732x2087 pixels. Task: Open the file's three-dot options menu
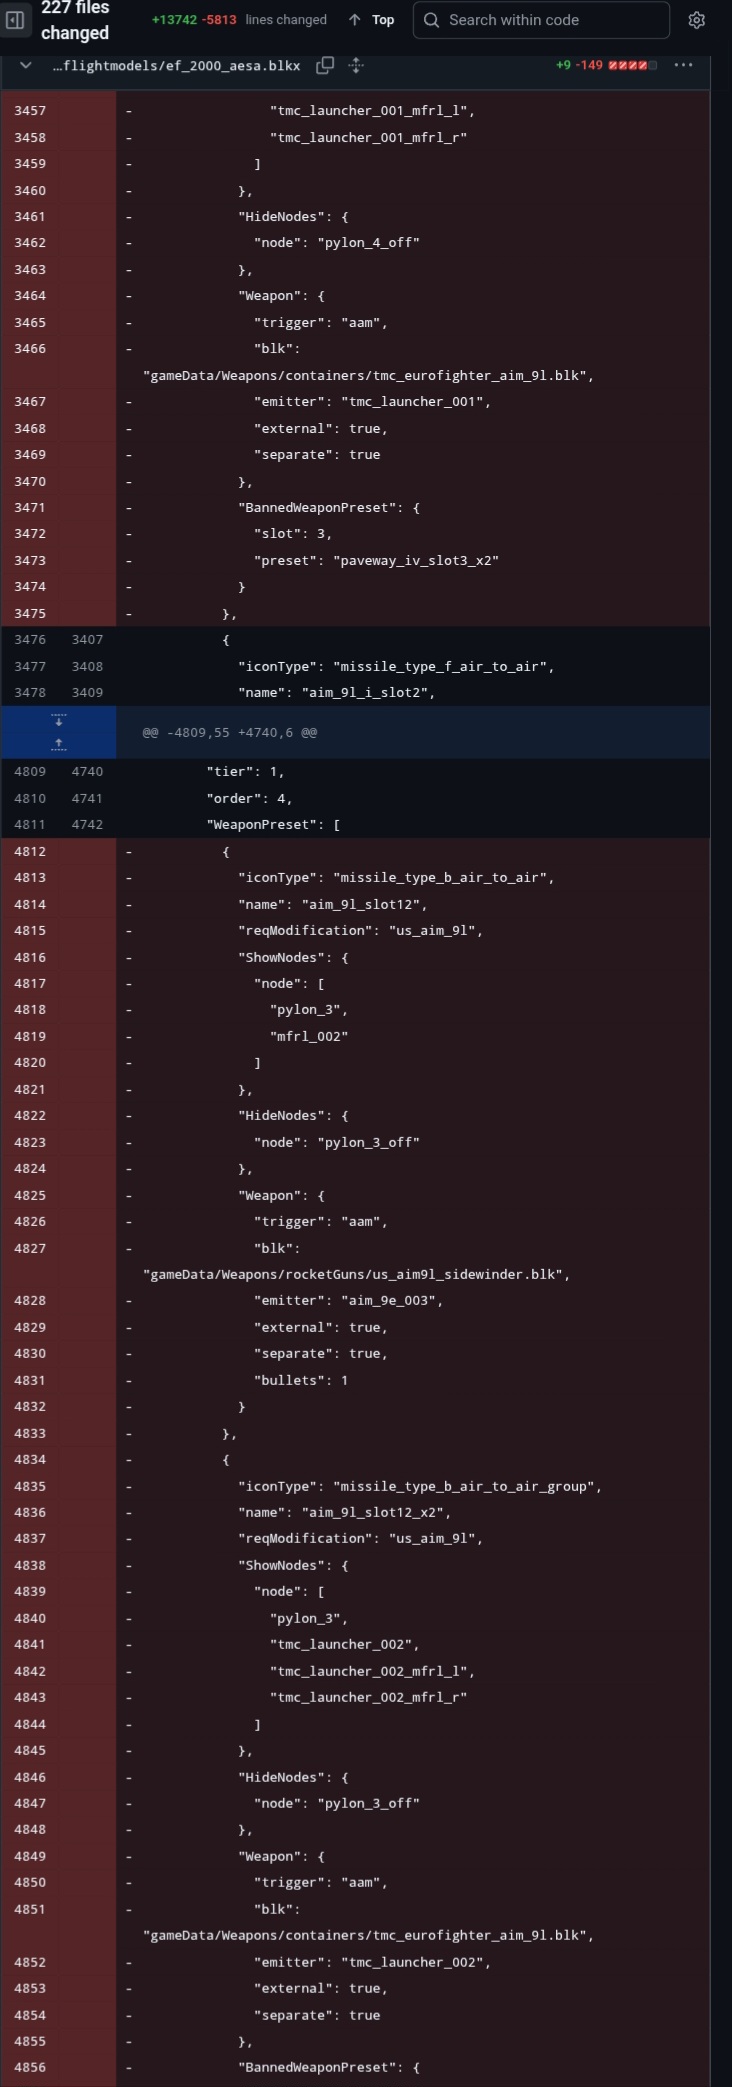[x=683, y=65]
